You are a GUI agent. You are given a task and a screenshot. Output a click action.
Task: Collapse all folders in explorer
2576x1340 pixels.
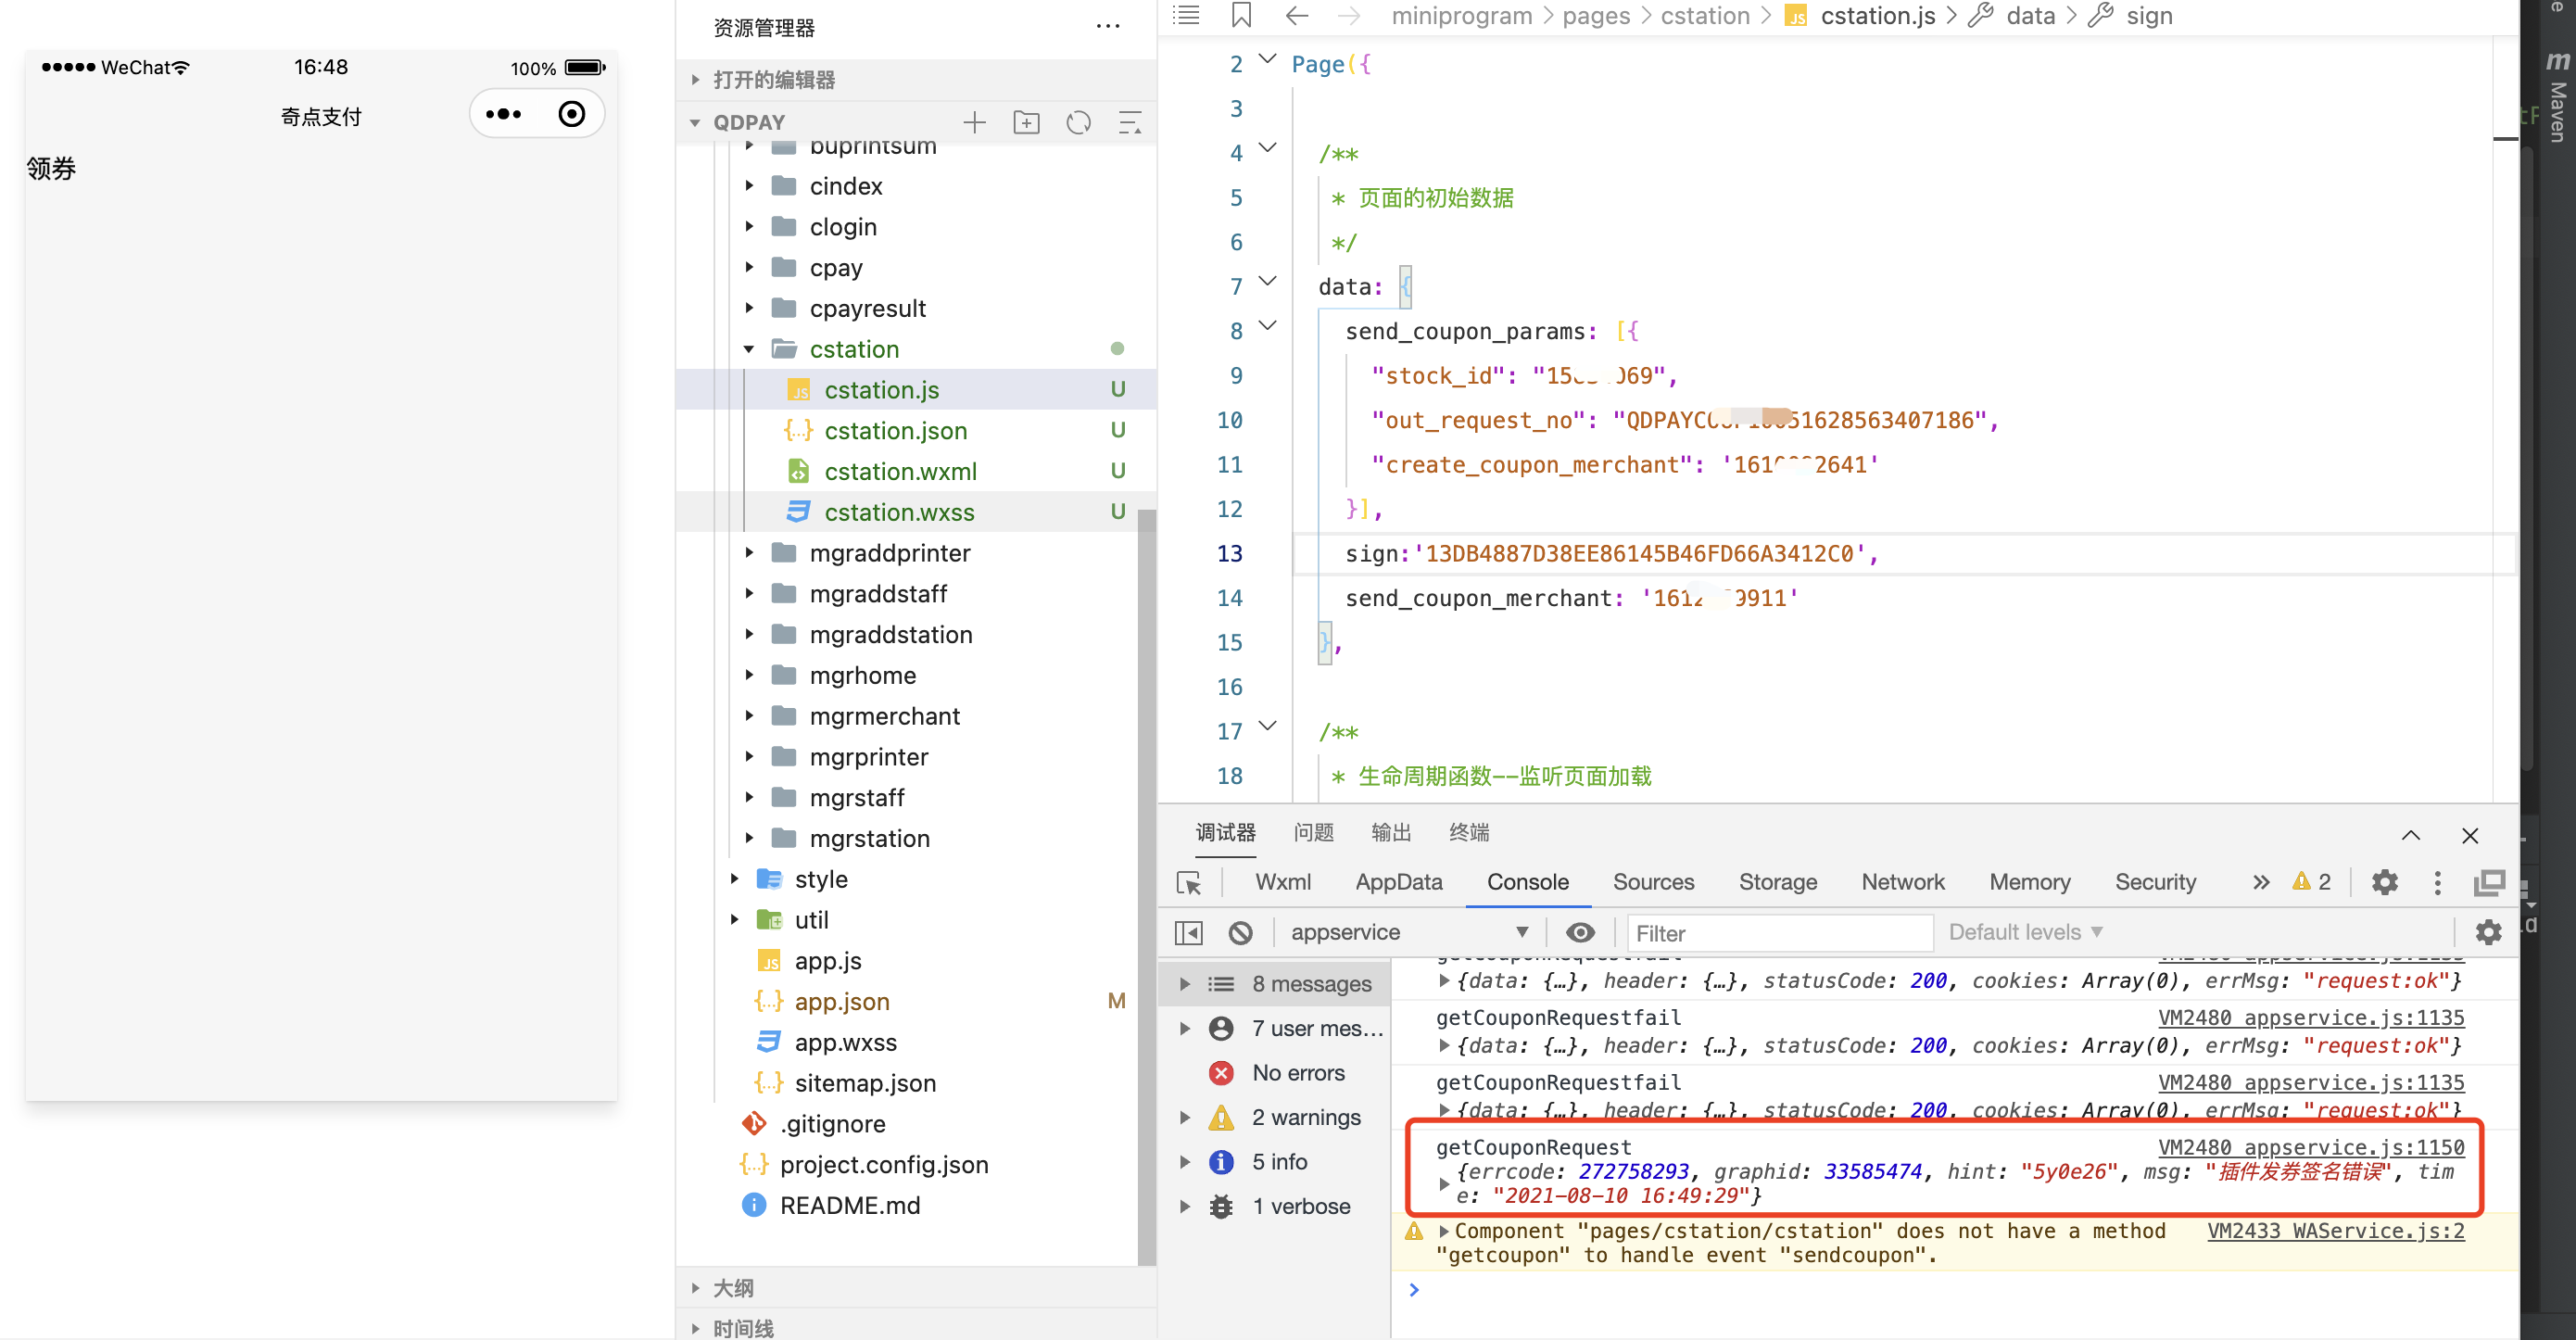point(1130,123)
